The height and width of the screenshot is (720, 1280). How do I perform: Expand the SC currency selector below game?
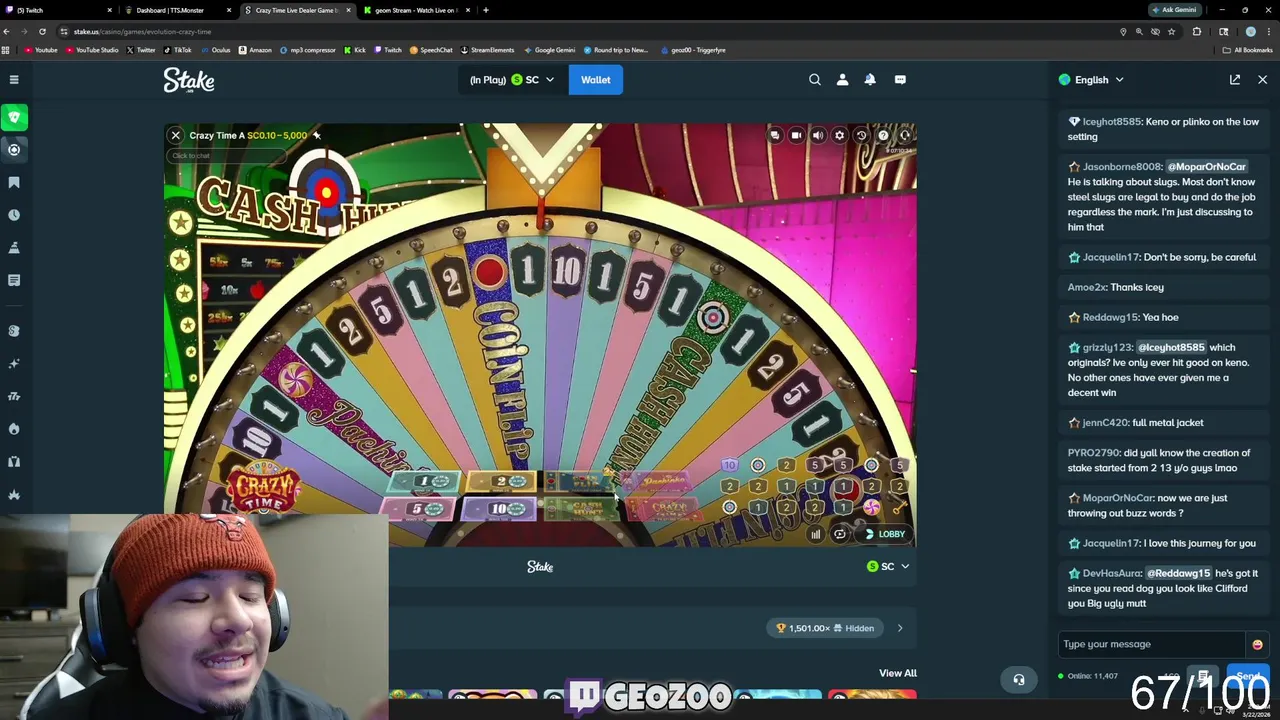pos(888,566)
